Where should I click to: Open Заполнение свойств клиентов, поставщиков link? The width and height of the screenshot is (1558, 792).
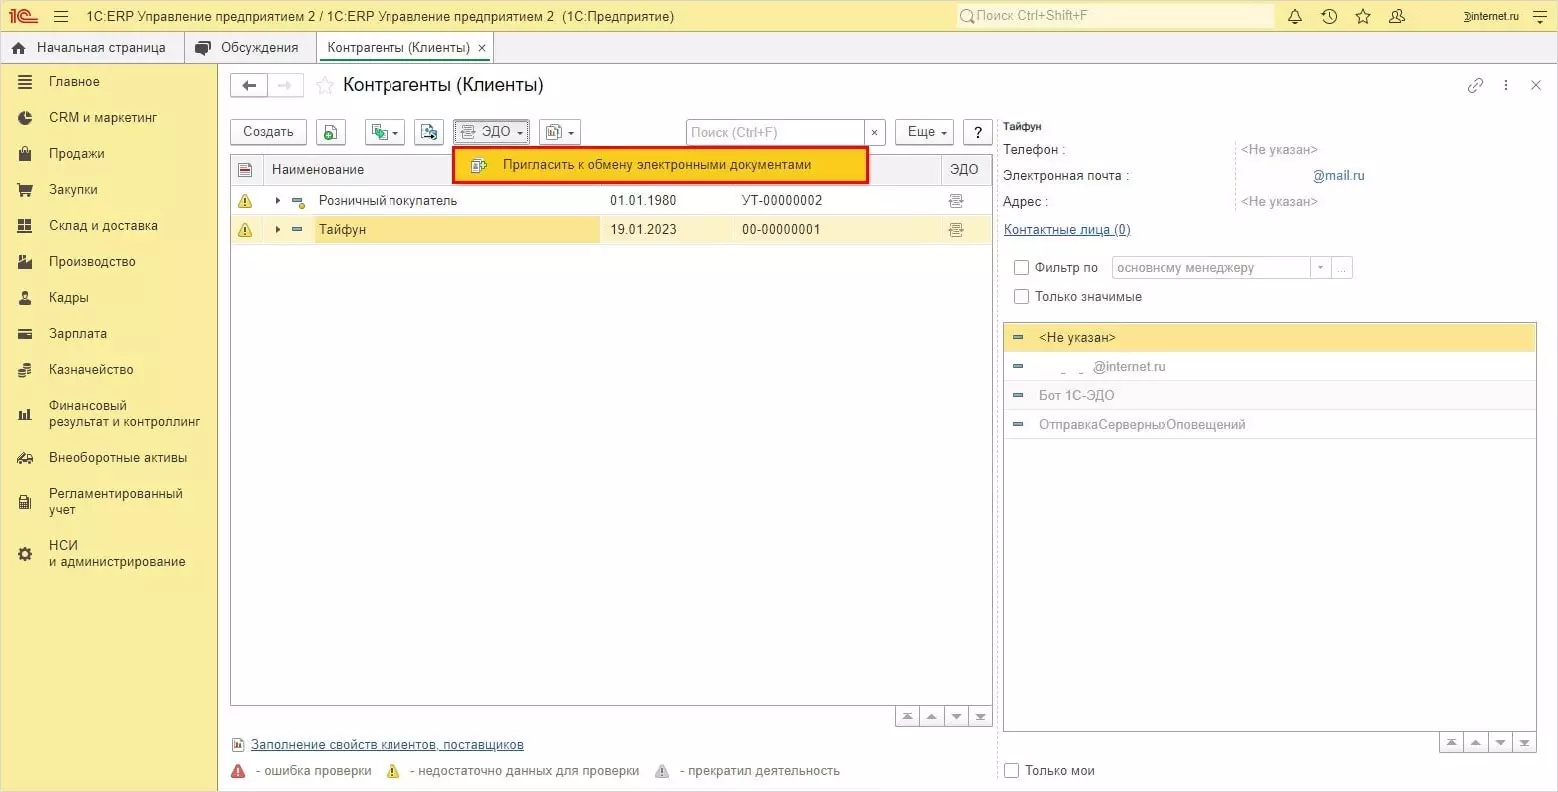(387, 745)
